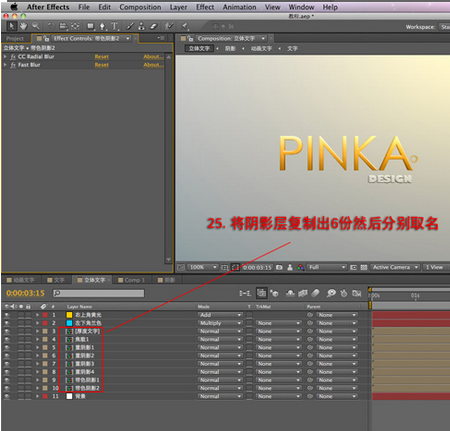
Task: Select the Brush tool
Action: point(130,26)
